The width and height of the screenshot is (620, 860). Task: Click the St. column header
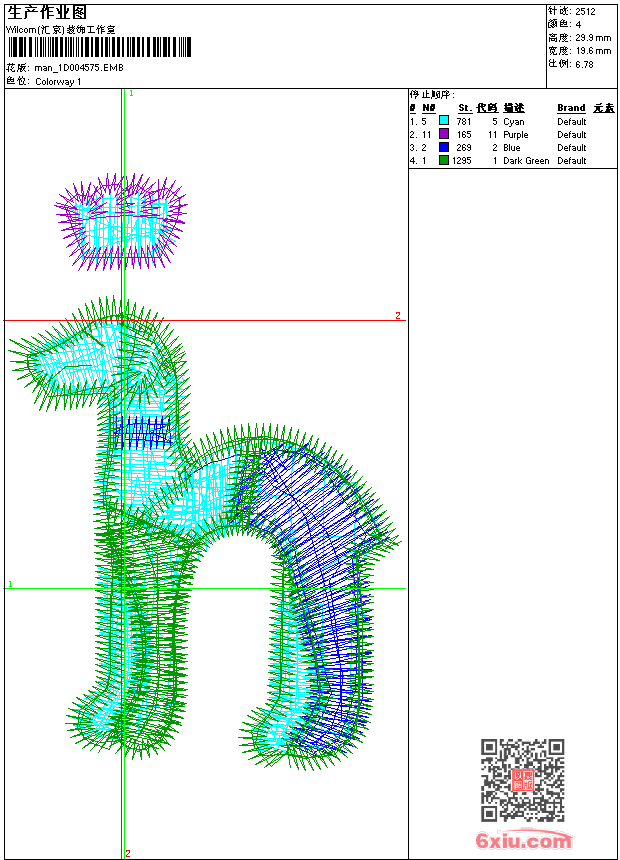coord(465,108)
